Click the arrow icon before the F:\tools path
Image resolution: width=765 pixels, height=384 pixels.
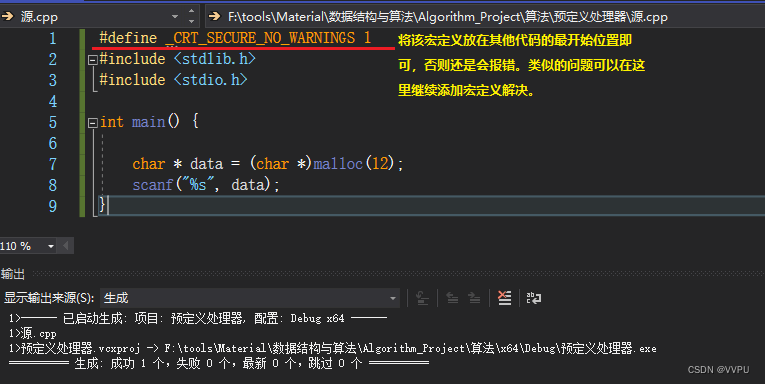coord(214,17)
